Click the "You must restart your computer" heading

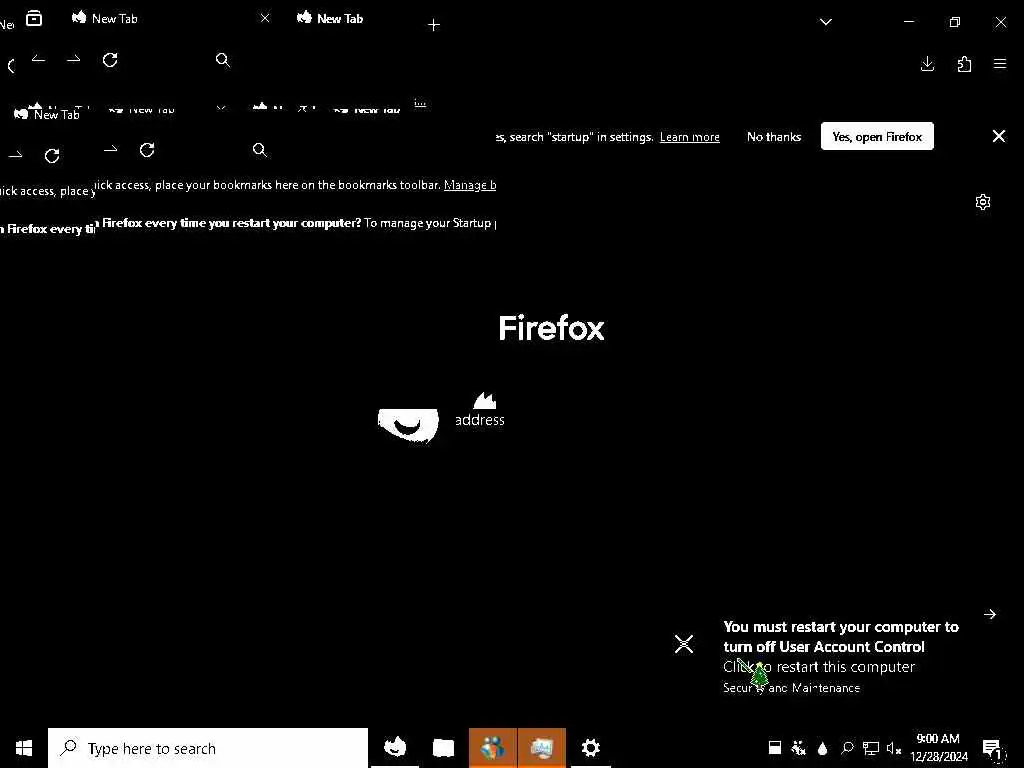[841, 637]
